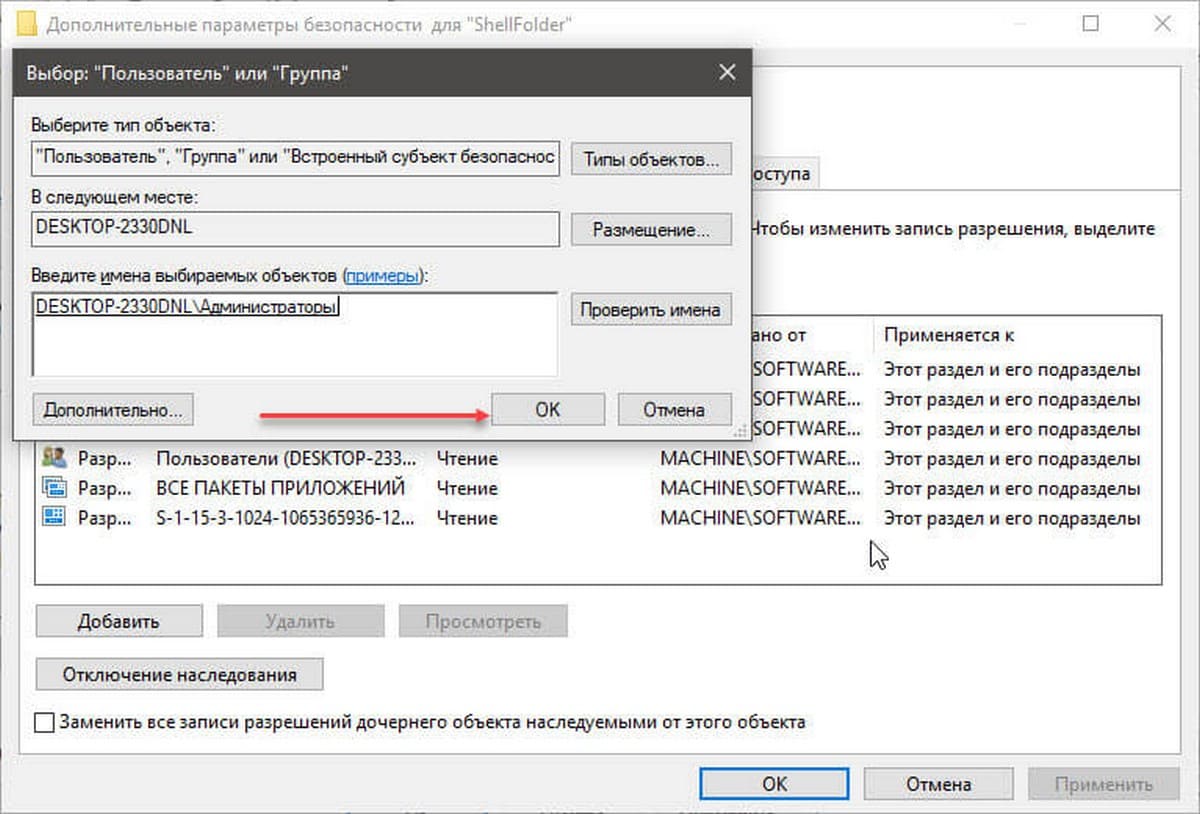The image size is (1200, 814).
Task: Click Отключение наследования button
Action: coord(180,674)
